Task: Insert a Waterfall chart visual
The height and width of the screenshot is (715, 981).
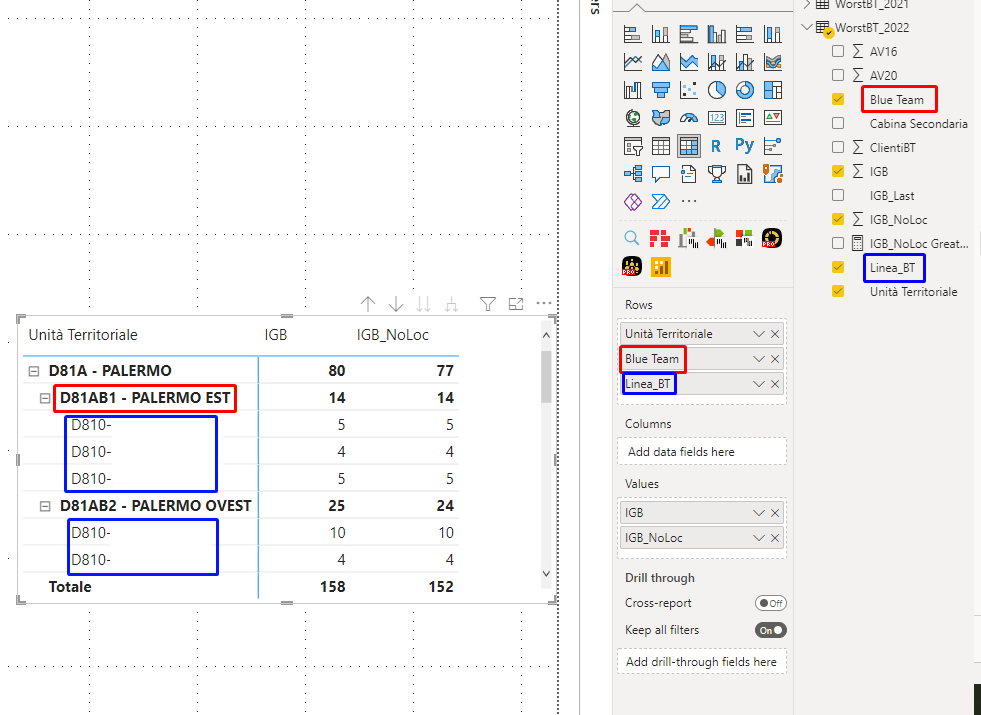Action: (633, 90)
